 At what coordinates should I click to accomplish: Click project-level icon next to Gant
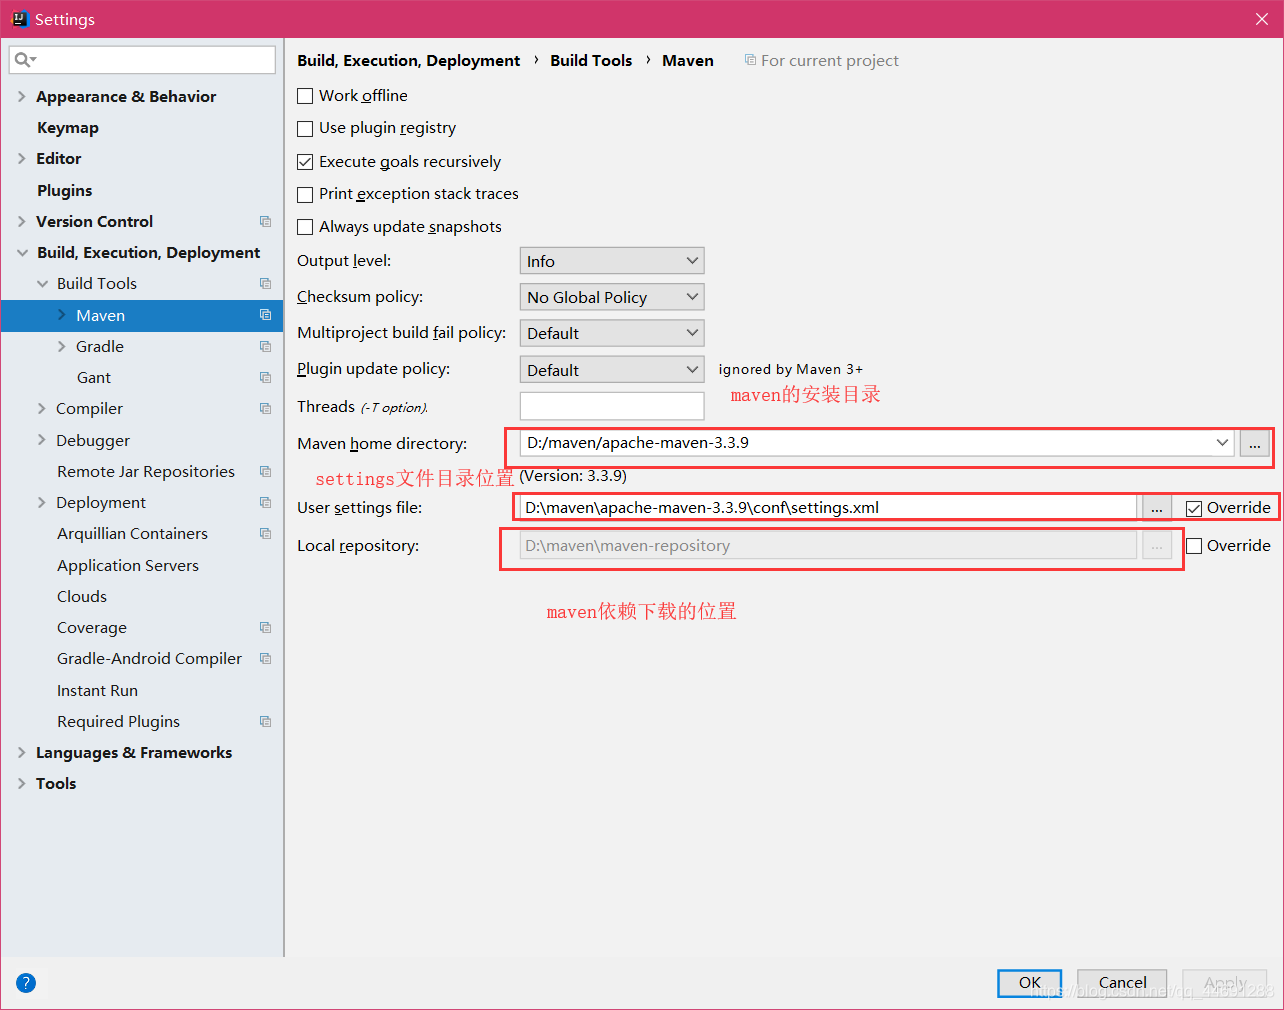click(x=265, y=377)
